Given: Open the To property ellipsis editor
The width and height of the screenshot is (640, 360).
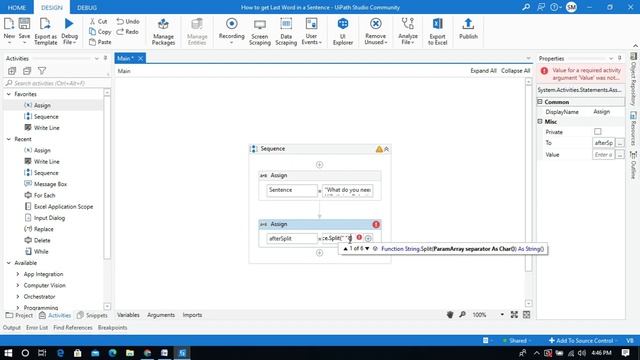Looking at the screenshot, I should (x=620, y=143).
